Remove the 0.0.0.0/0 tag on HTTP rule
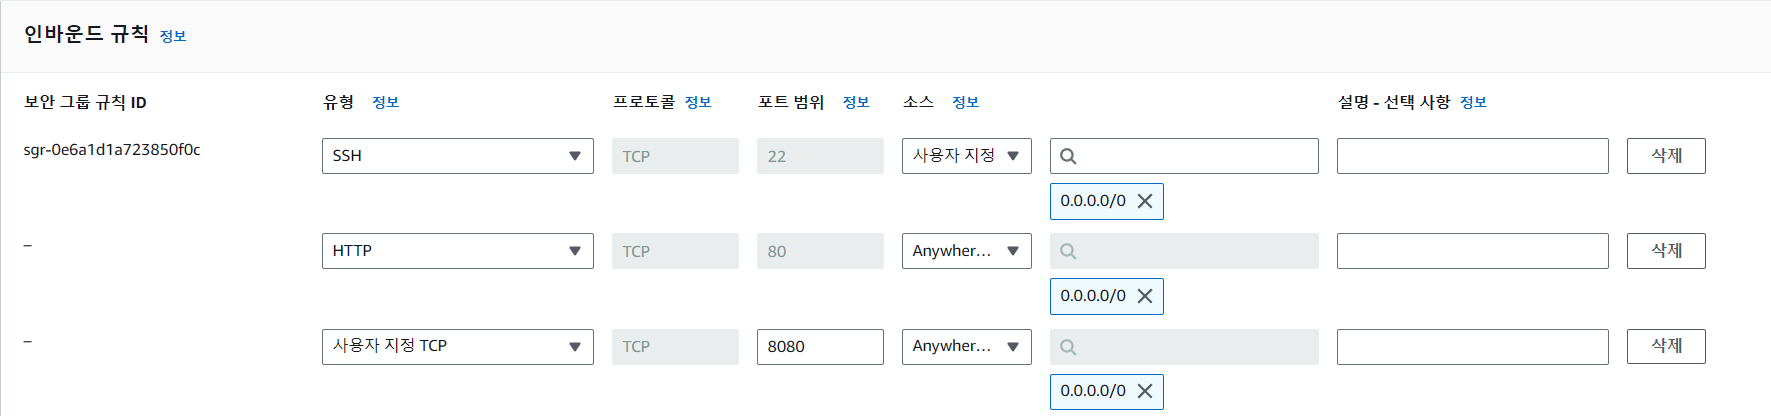The height and width of the screenshot is (416, 1771). tap(1145, 296)
